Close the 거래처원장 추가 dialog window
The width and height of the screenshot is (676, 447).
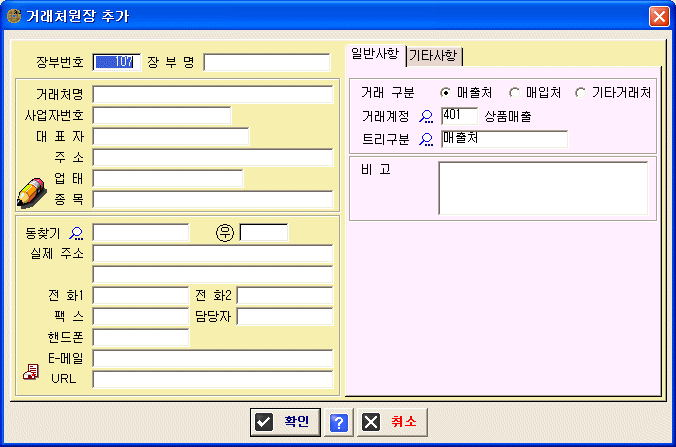pyautogui.click(x=659, y=16)
